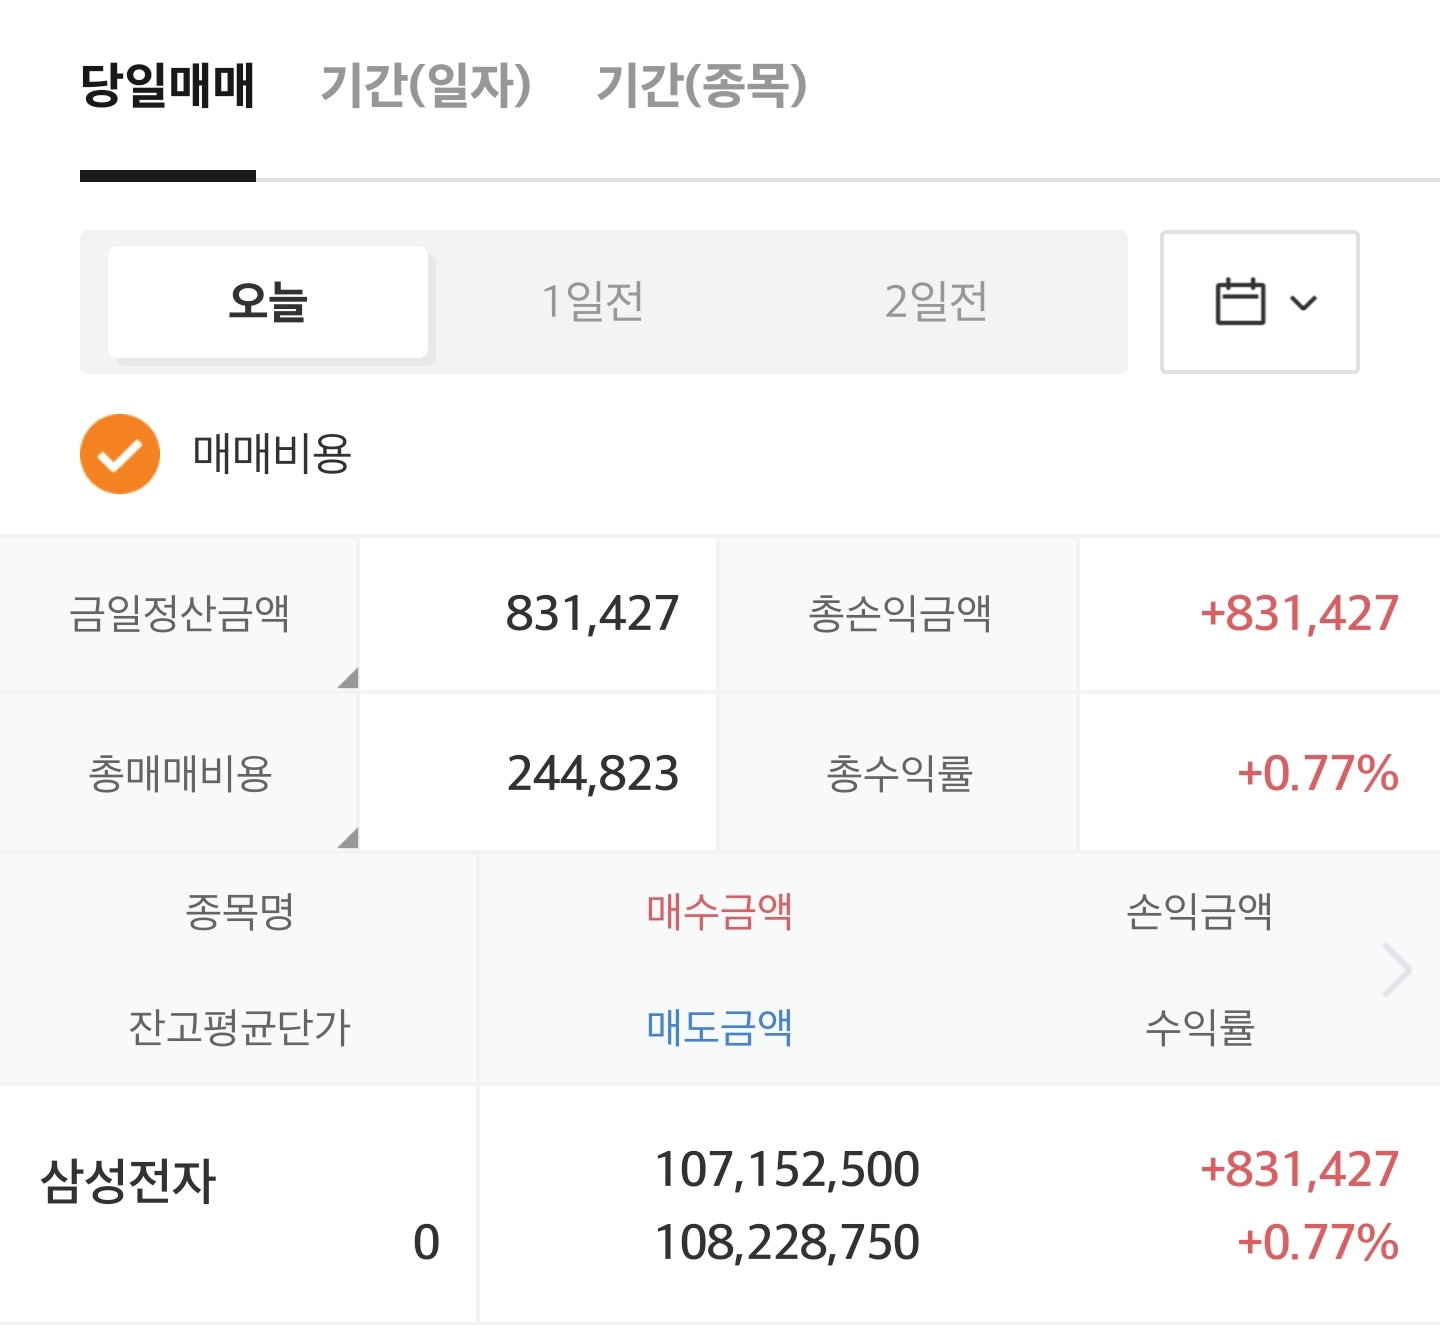Select the 1일전 date option

pos(592,302)
